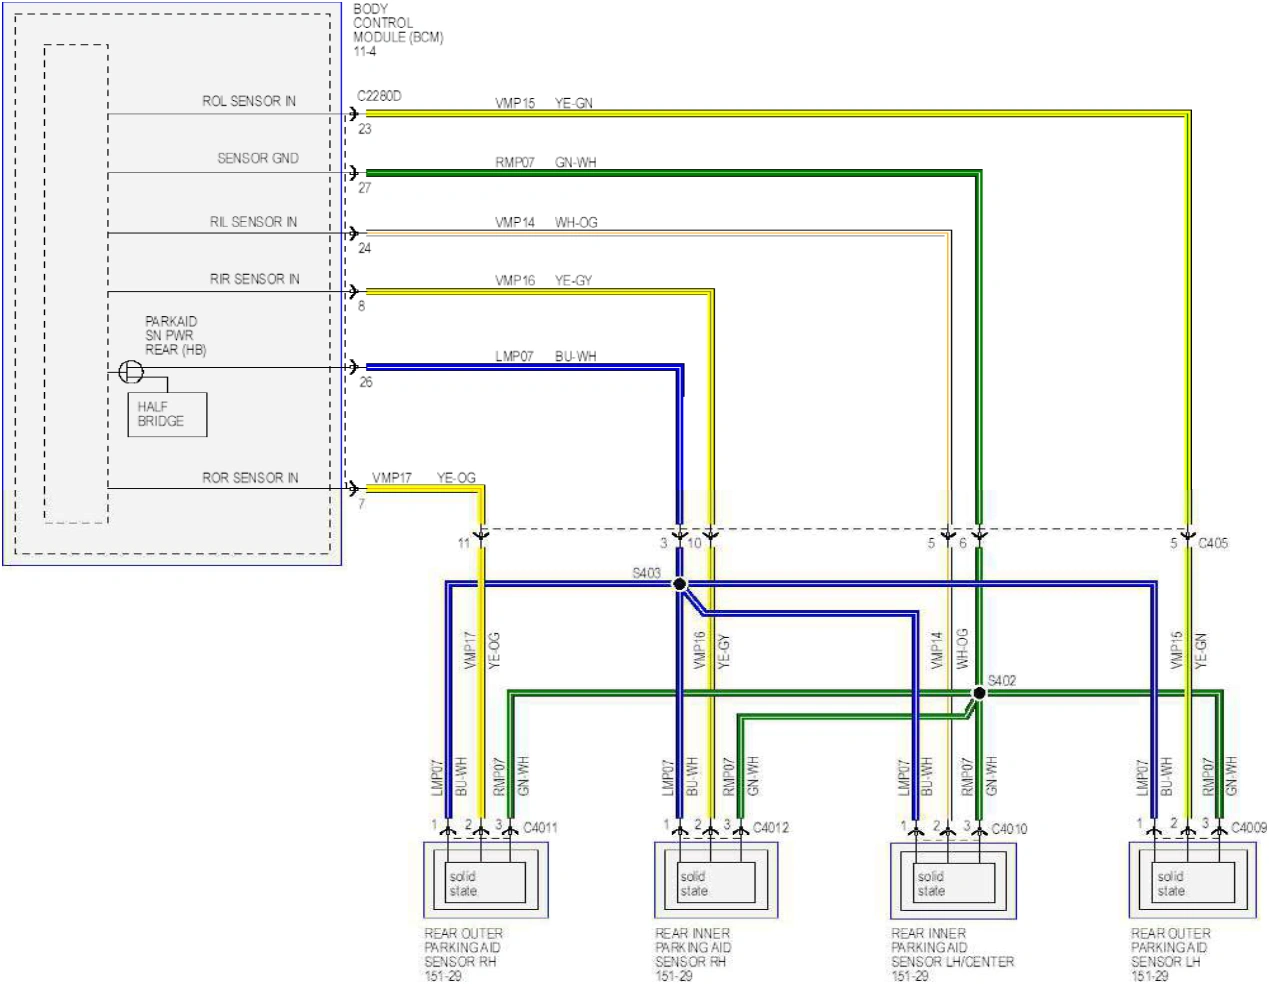This screenshot has height=984, width=1269.
Task: Select the C4011 connector label
Action: [x=540, y=828]
